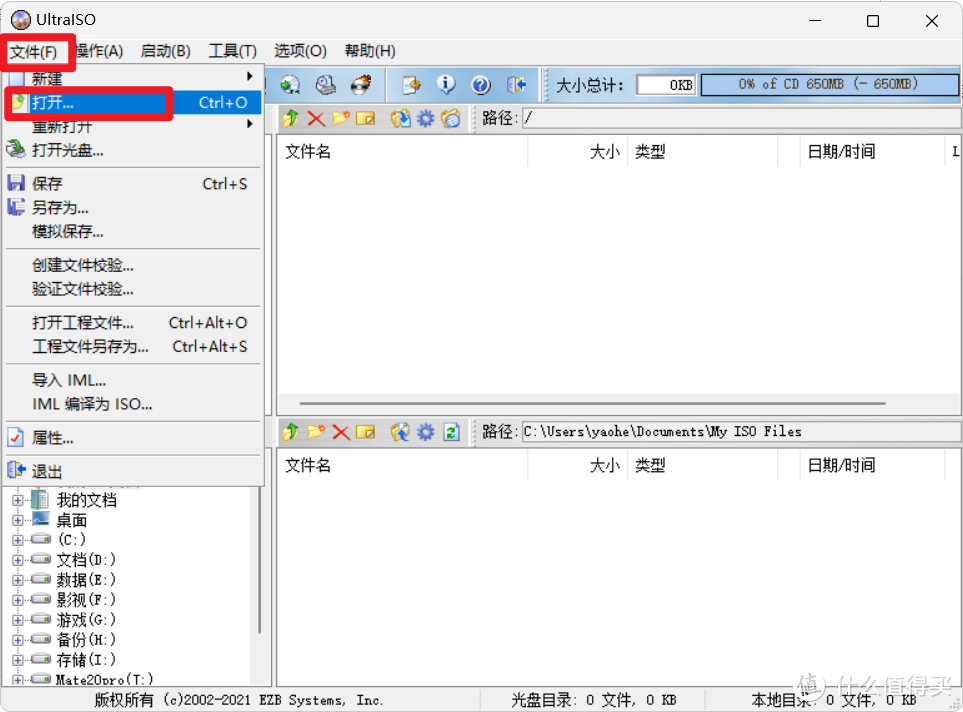
Task: Open the 文件(F) menu
Action: click(x=34, y=52)
